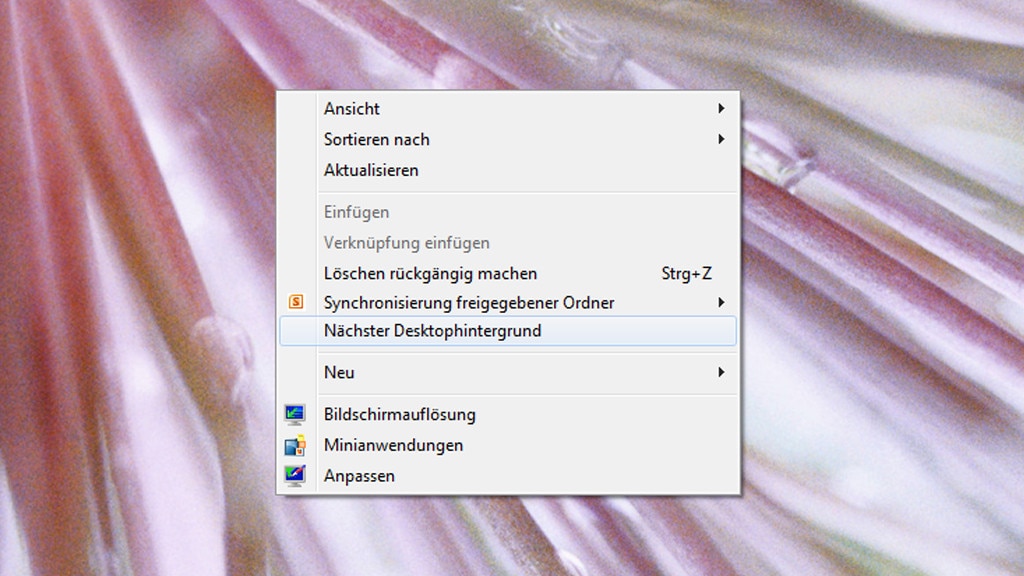
Task: Select Löschen rückgängig machen
Action: 507,273
